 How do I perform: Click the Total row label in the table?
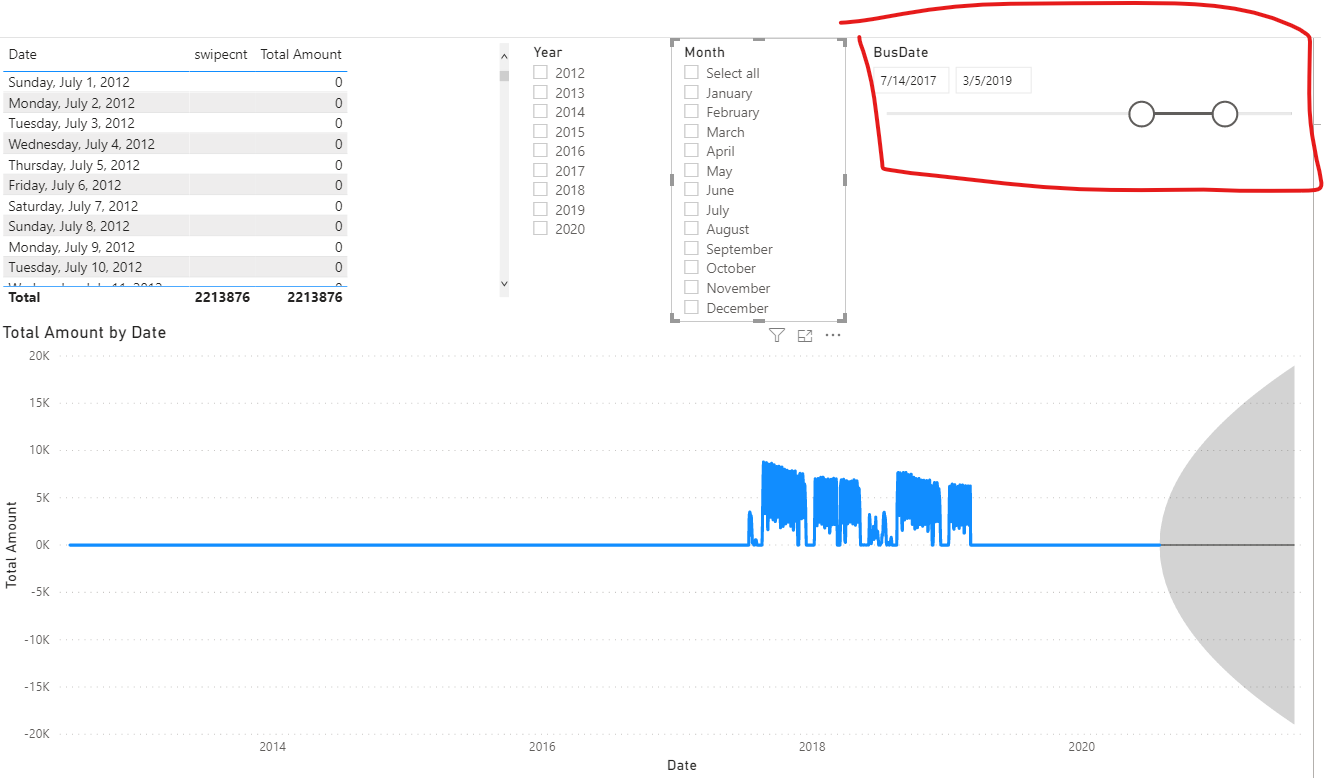[25, 297]
